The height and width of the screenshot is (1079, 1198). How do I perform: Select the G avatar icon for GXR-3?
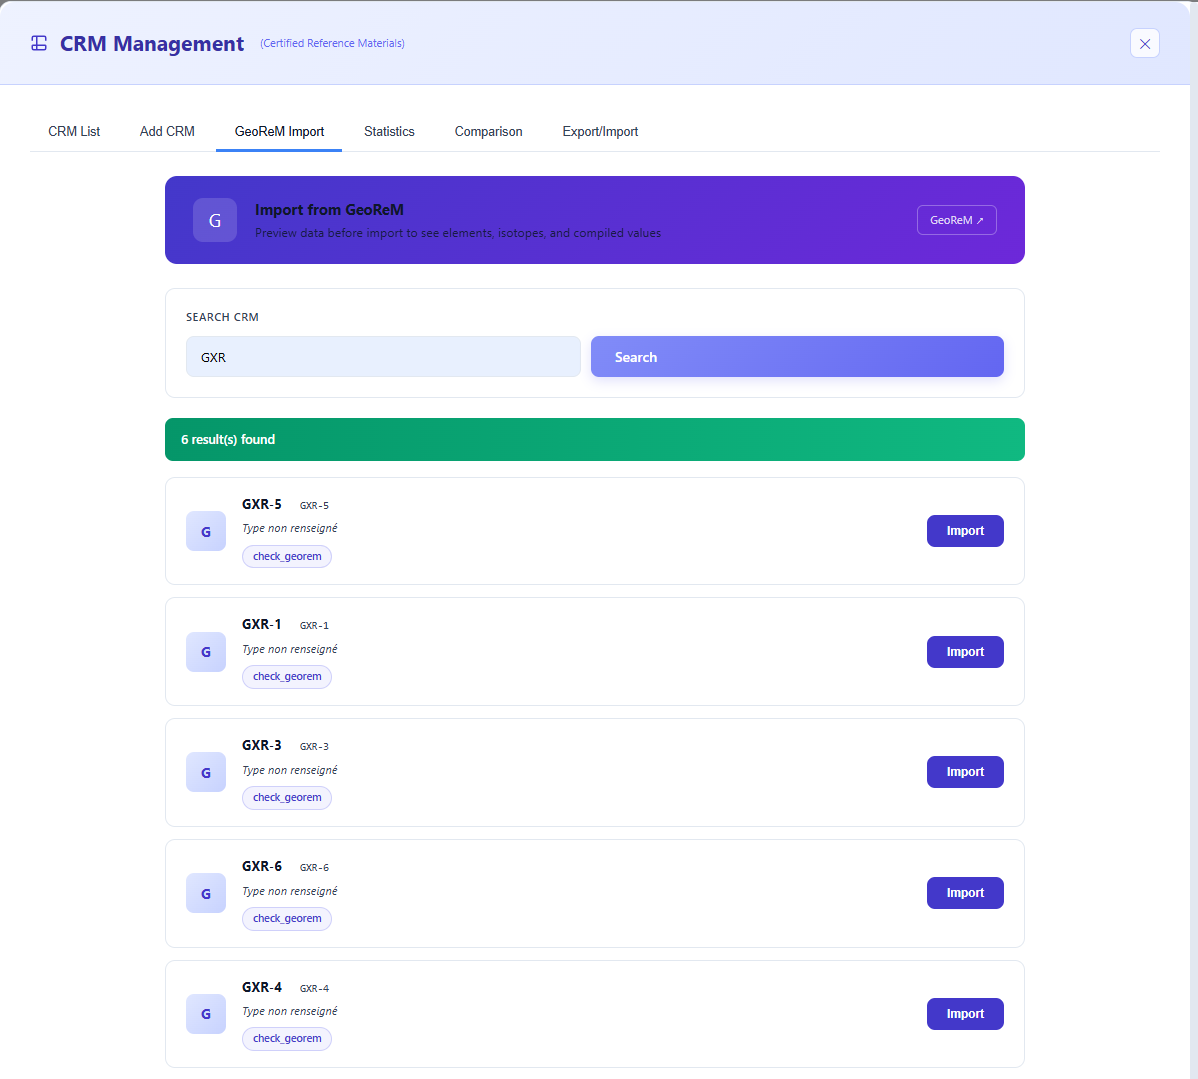[x=205, y=772]
